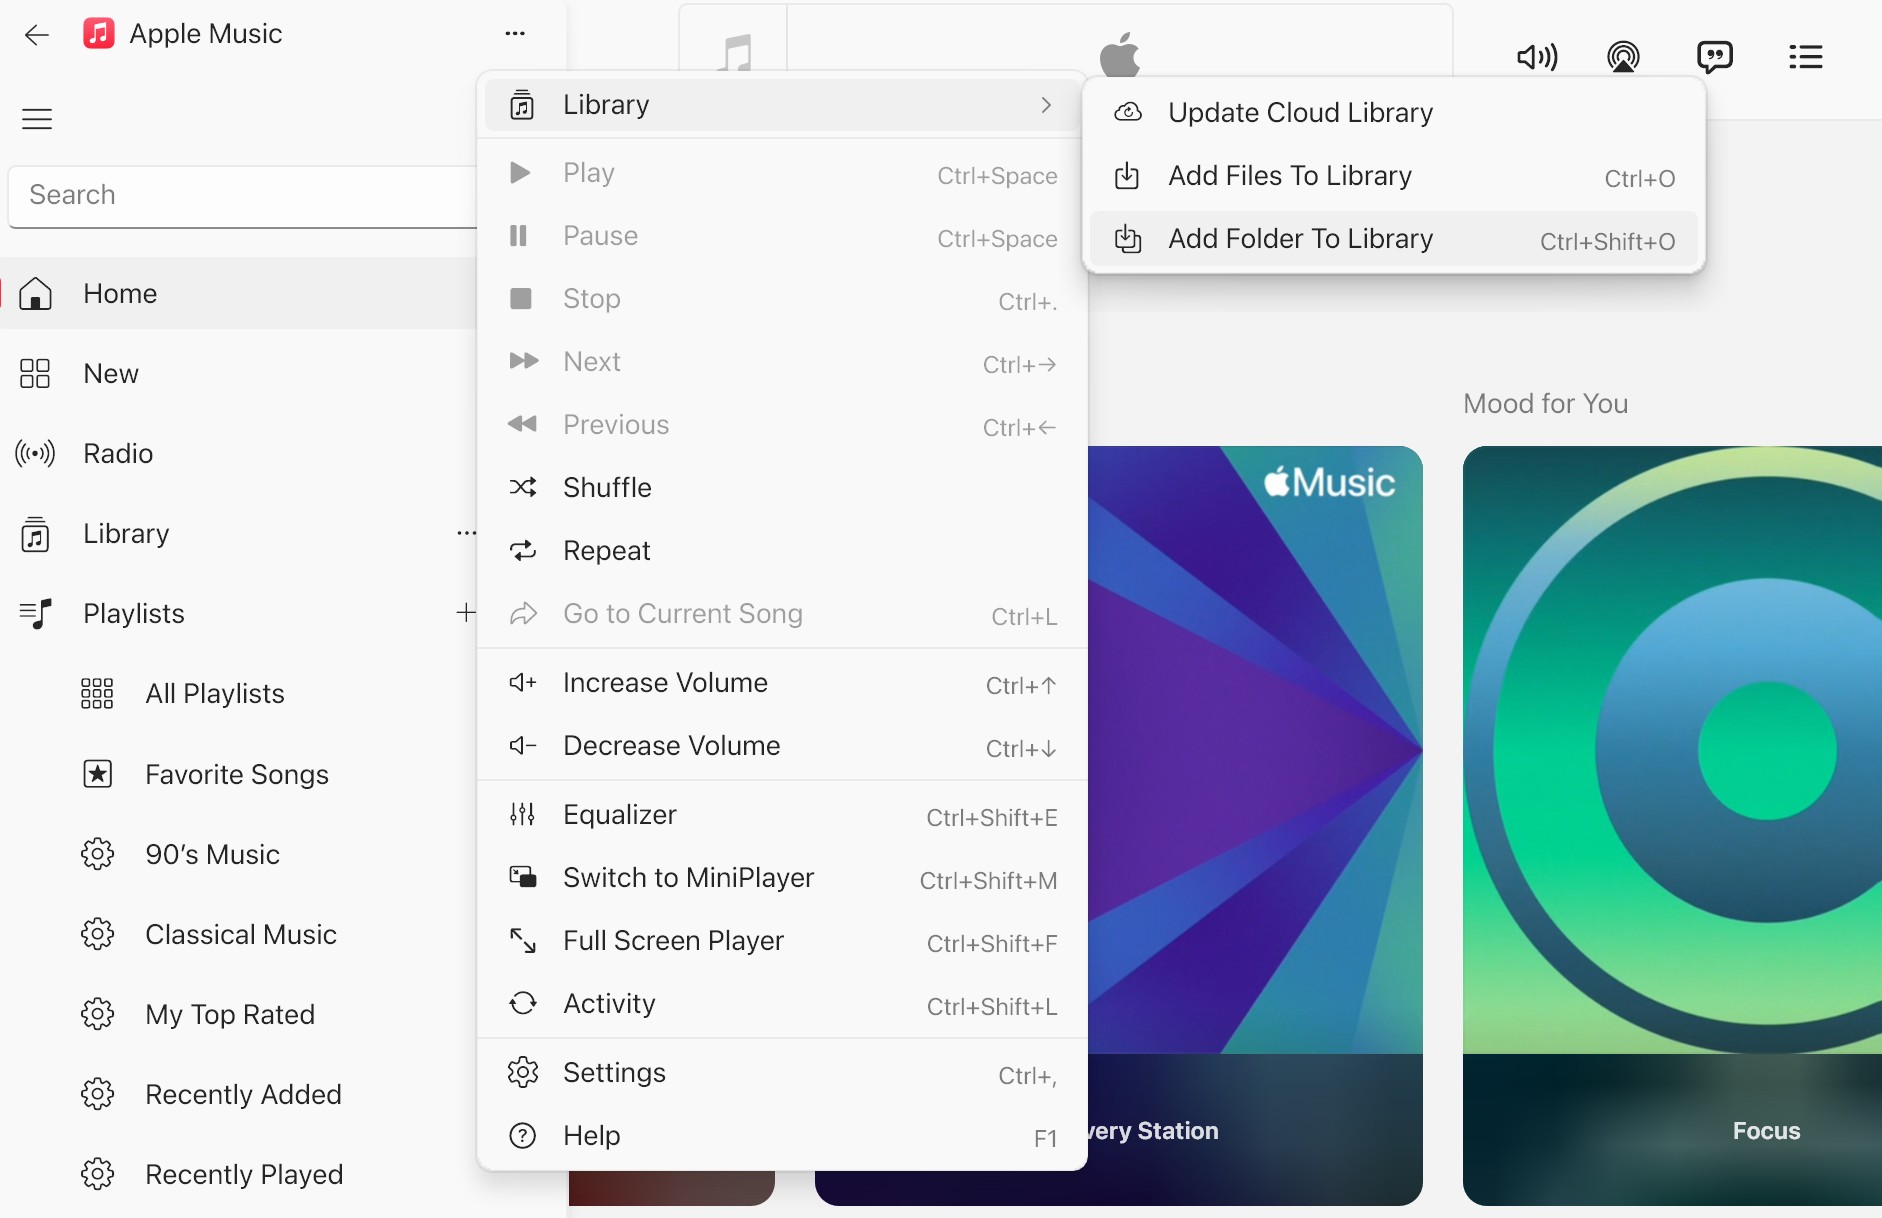1882x1218 pixels.
Task: Choose Previous from the menu
Action: pos(782,425)
